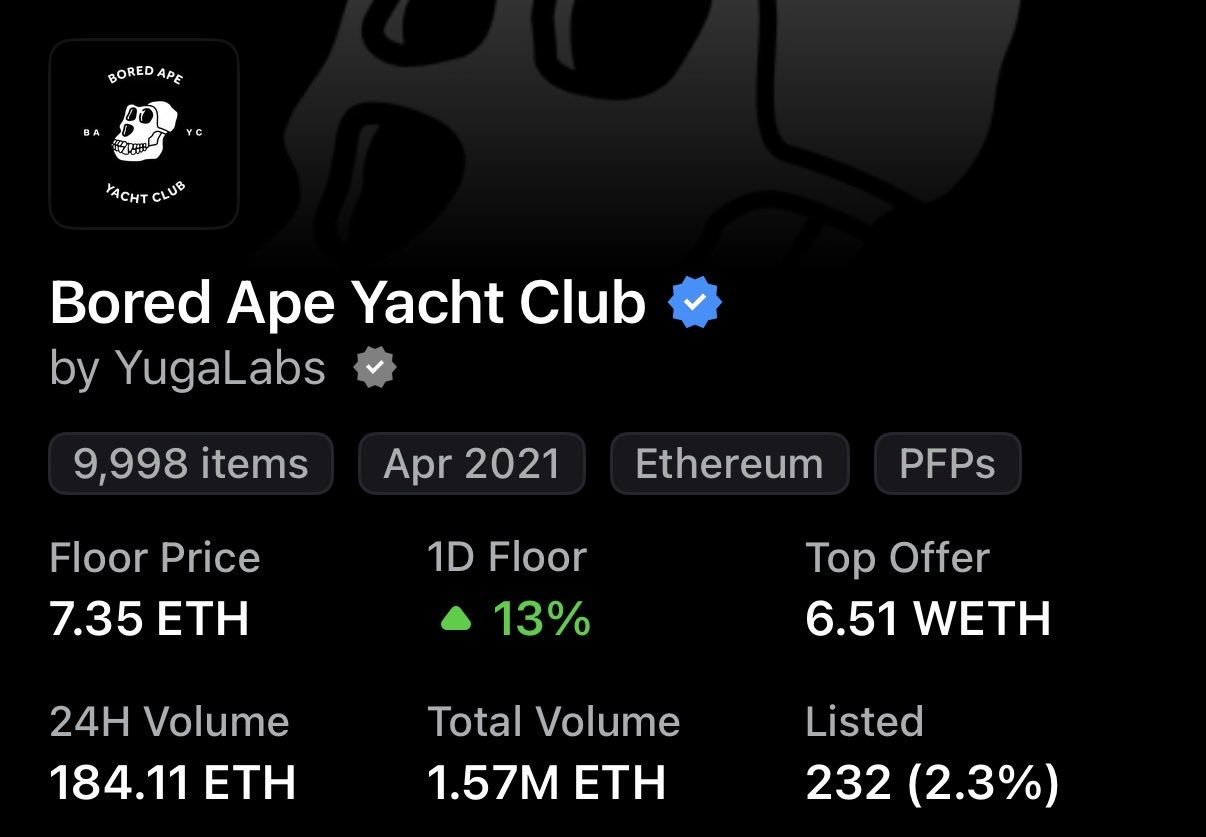1206x837 pixels.
Task: Tap the "9,998 items" chip
Action: point(190,464)
